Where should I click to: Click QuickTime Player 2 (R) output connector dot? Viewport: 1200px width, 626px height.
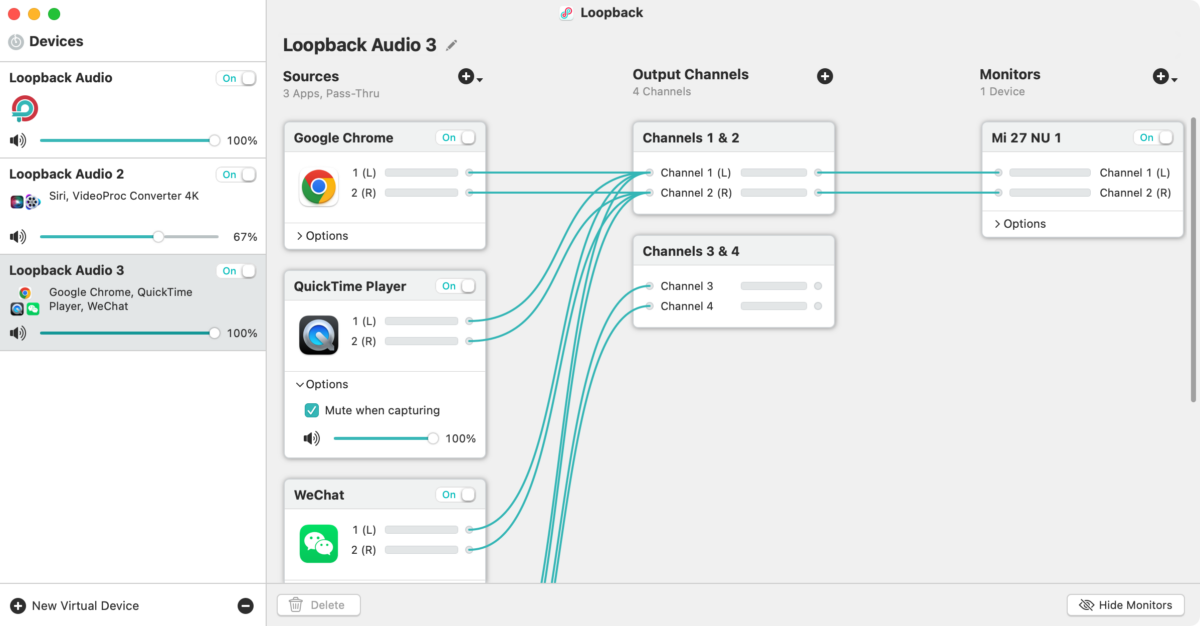click(470, 341)
